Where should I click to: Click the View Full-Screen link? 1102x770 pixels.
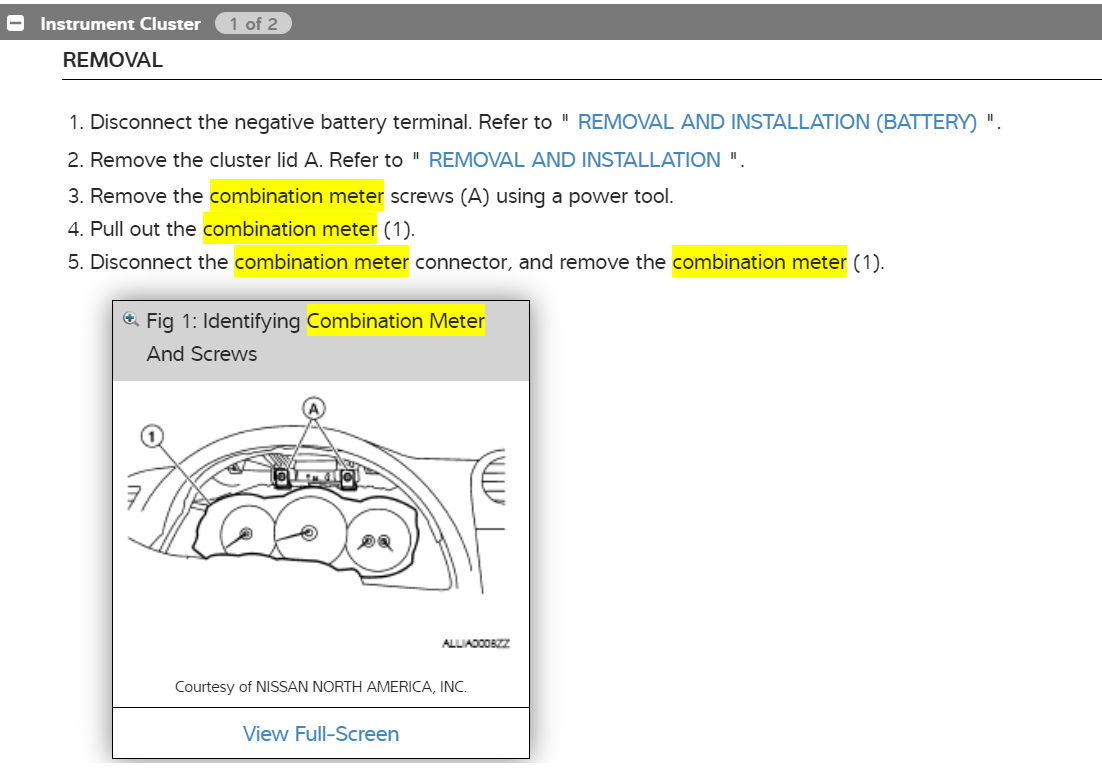(321, 733)
